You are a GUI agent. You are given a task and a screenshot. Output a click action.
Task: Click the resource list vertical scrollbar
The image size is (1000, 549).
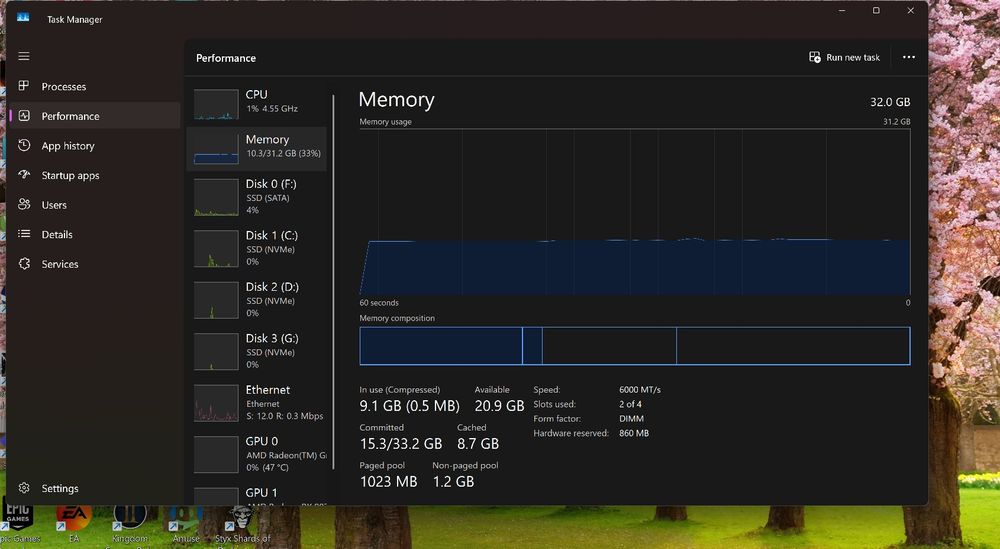click(x=333, y=281)
